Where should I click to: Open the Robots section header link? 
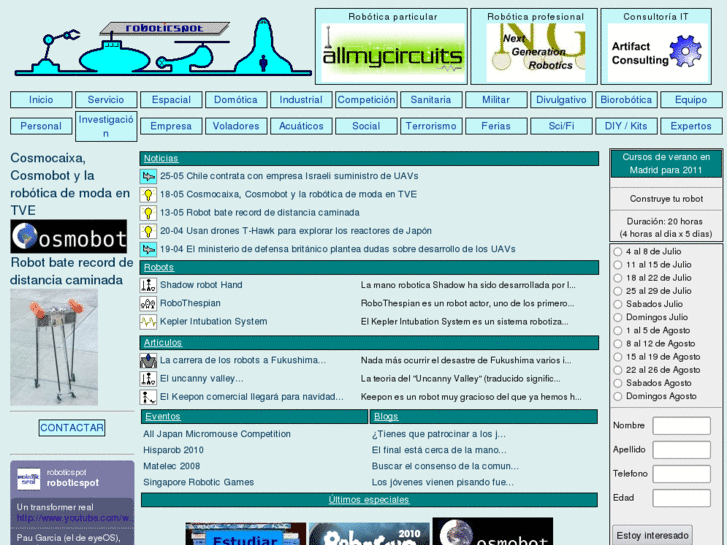click(x=159, y=268)
